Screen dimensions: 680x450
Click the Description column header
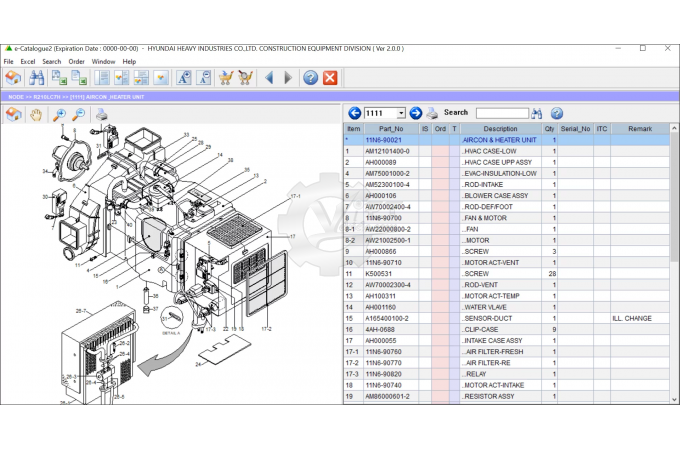[x=500, y=128]
